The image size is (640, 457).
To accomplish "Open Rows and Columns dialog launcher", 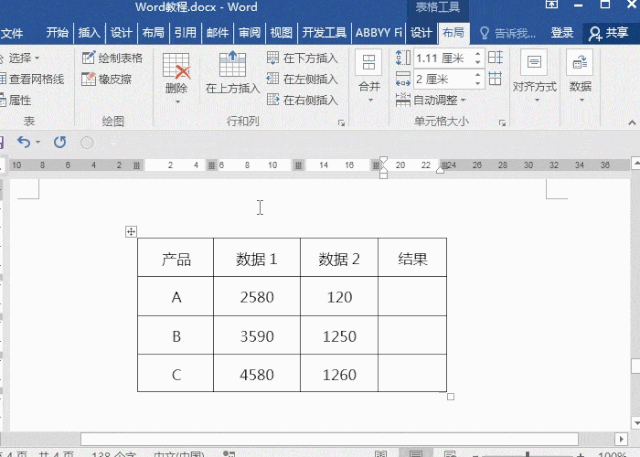I will click(341, 123).
